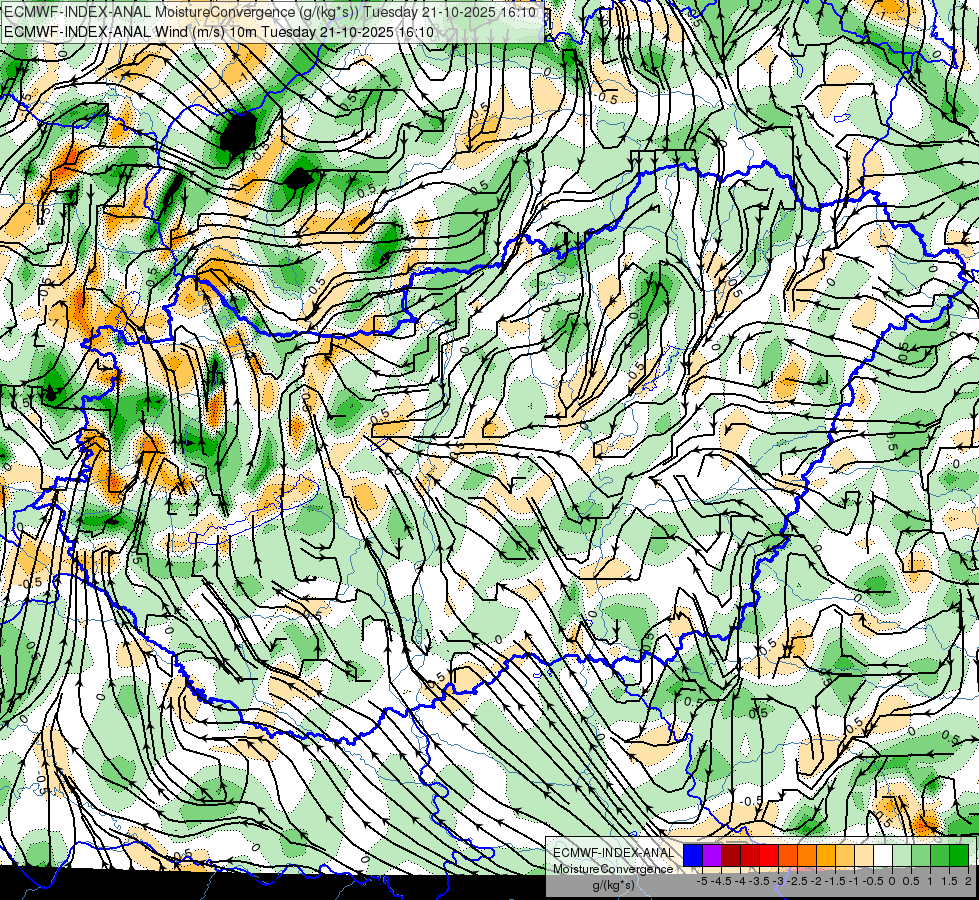This screenshot has width=979, height=900.
Task: Select the darkest green swatch for 1.5 to 2
Action: (960, 855)
